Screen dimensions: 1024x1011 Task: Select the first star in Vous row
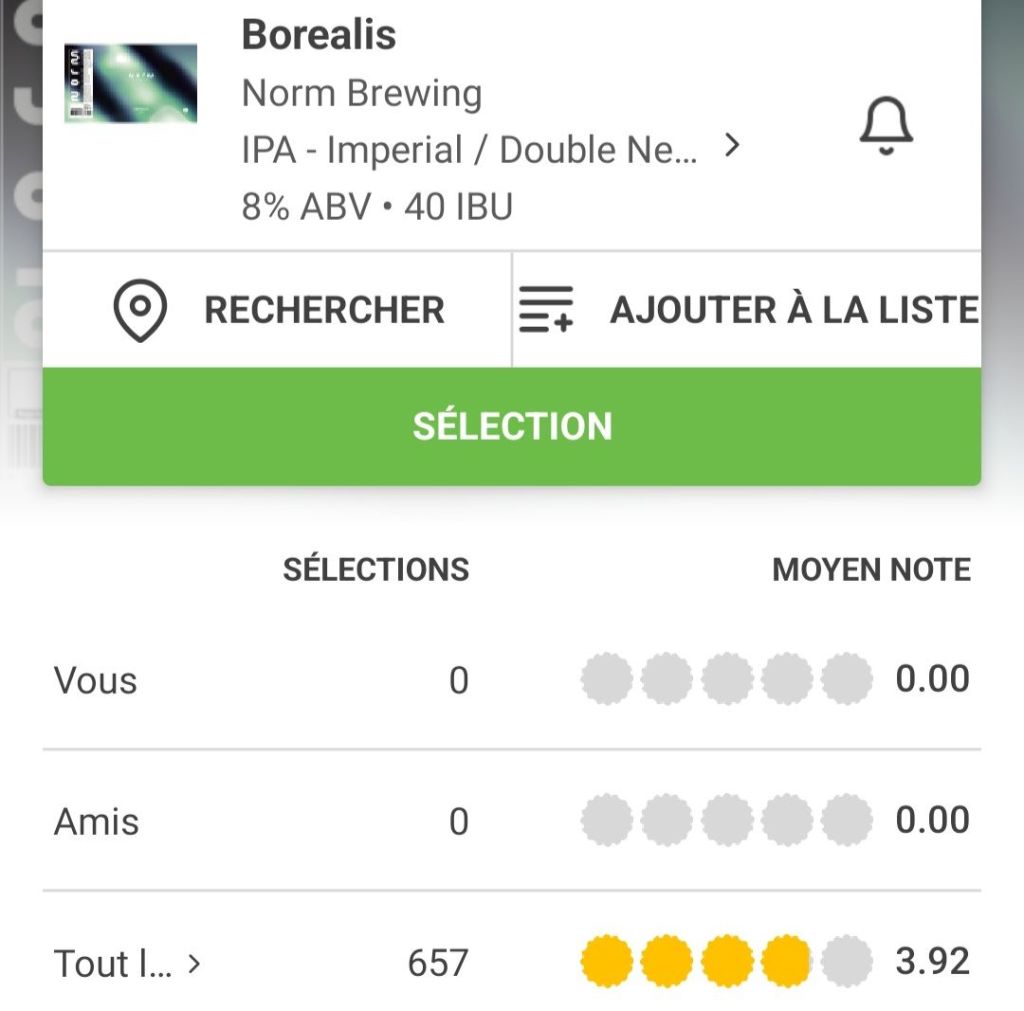coord(606,680)
